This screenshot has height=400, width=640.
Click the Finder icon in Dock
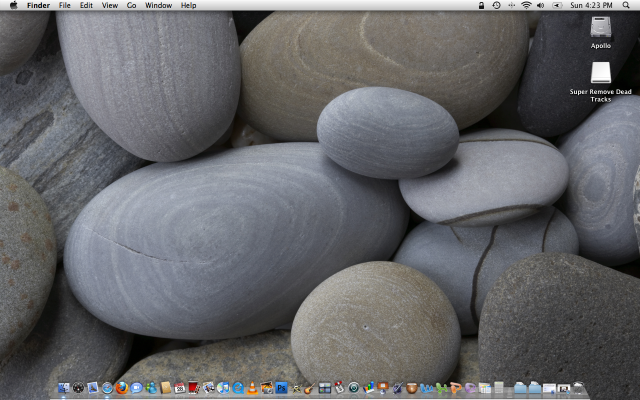pos(63,388)
